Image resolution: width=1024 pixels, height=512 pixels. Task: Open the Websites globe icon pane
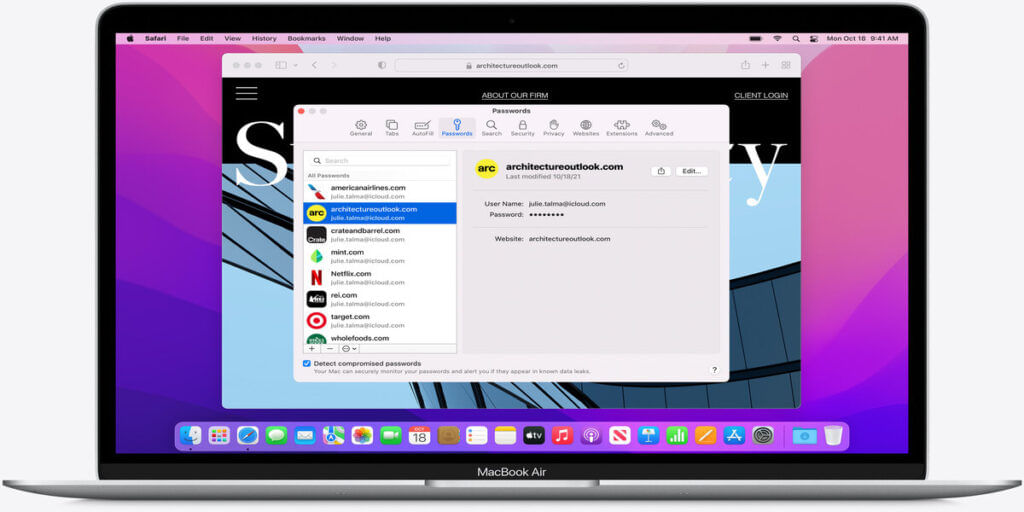pyautogui.click(x=586, y=128)
